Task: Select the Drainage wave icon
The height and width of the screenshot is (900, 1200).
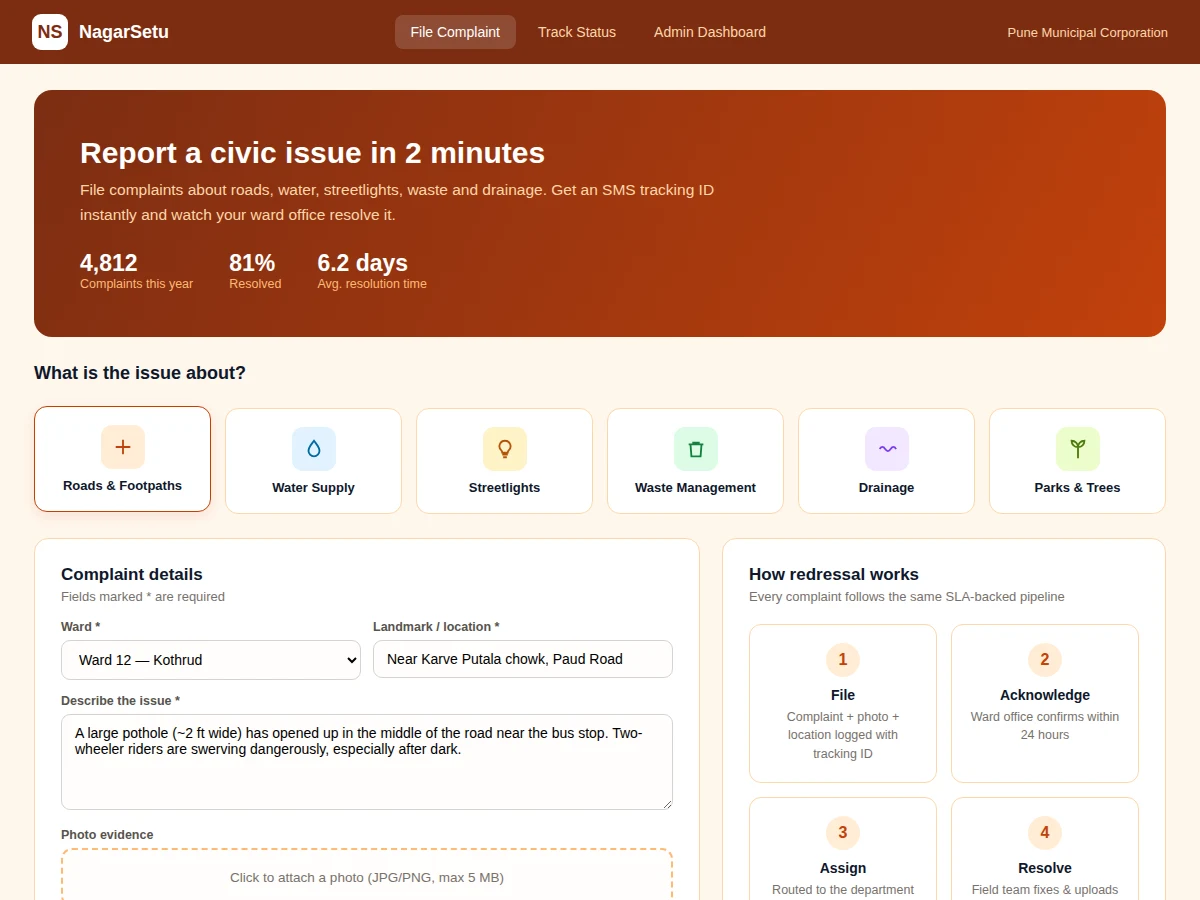Action: pyautogui.click(x=887, y=449)
